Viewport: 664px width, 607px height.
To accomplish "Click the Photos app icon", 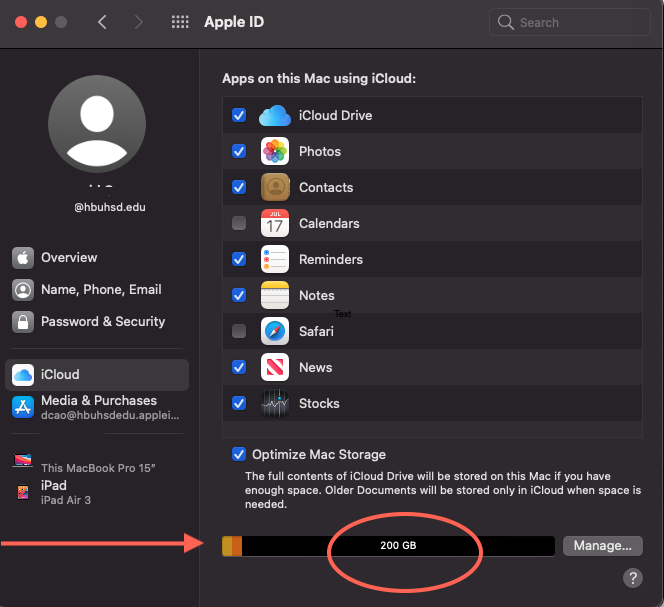I will point(275,151).
